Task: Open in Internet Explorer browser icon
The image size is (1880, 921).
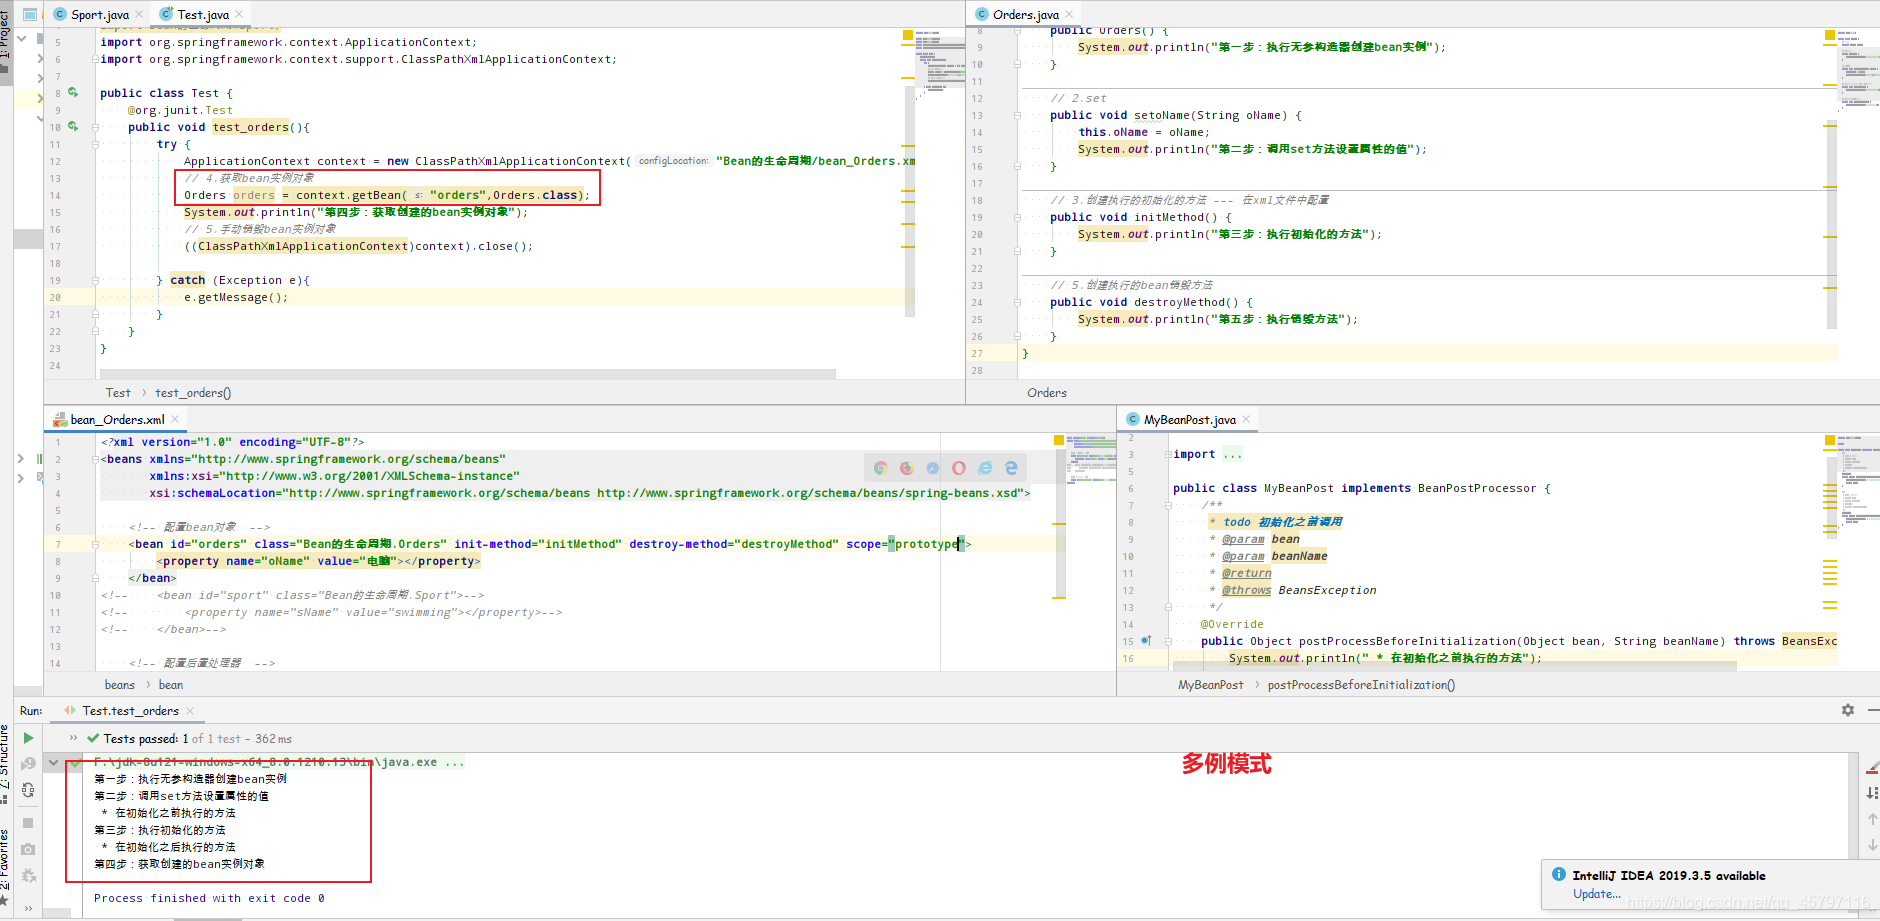Action: [985, 468]
